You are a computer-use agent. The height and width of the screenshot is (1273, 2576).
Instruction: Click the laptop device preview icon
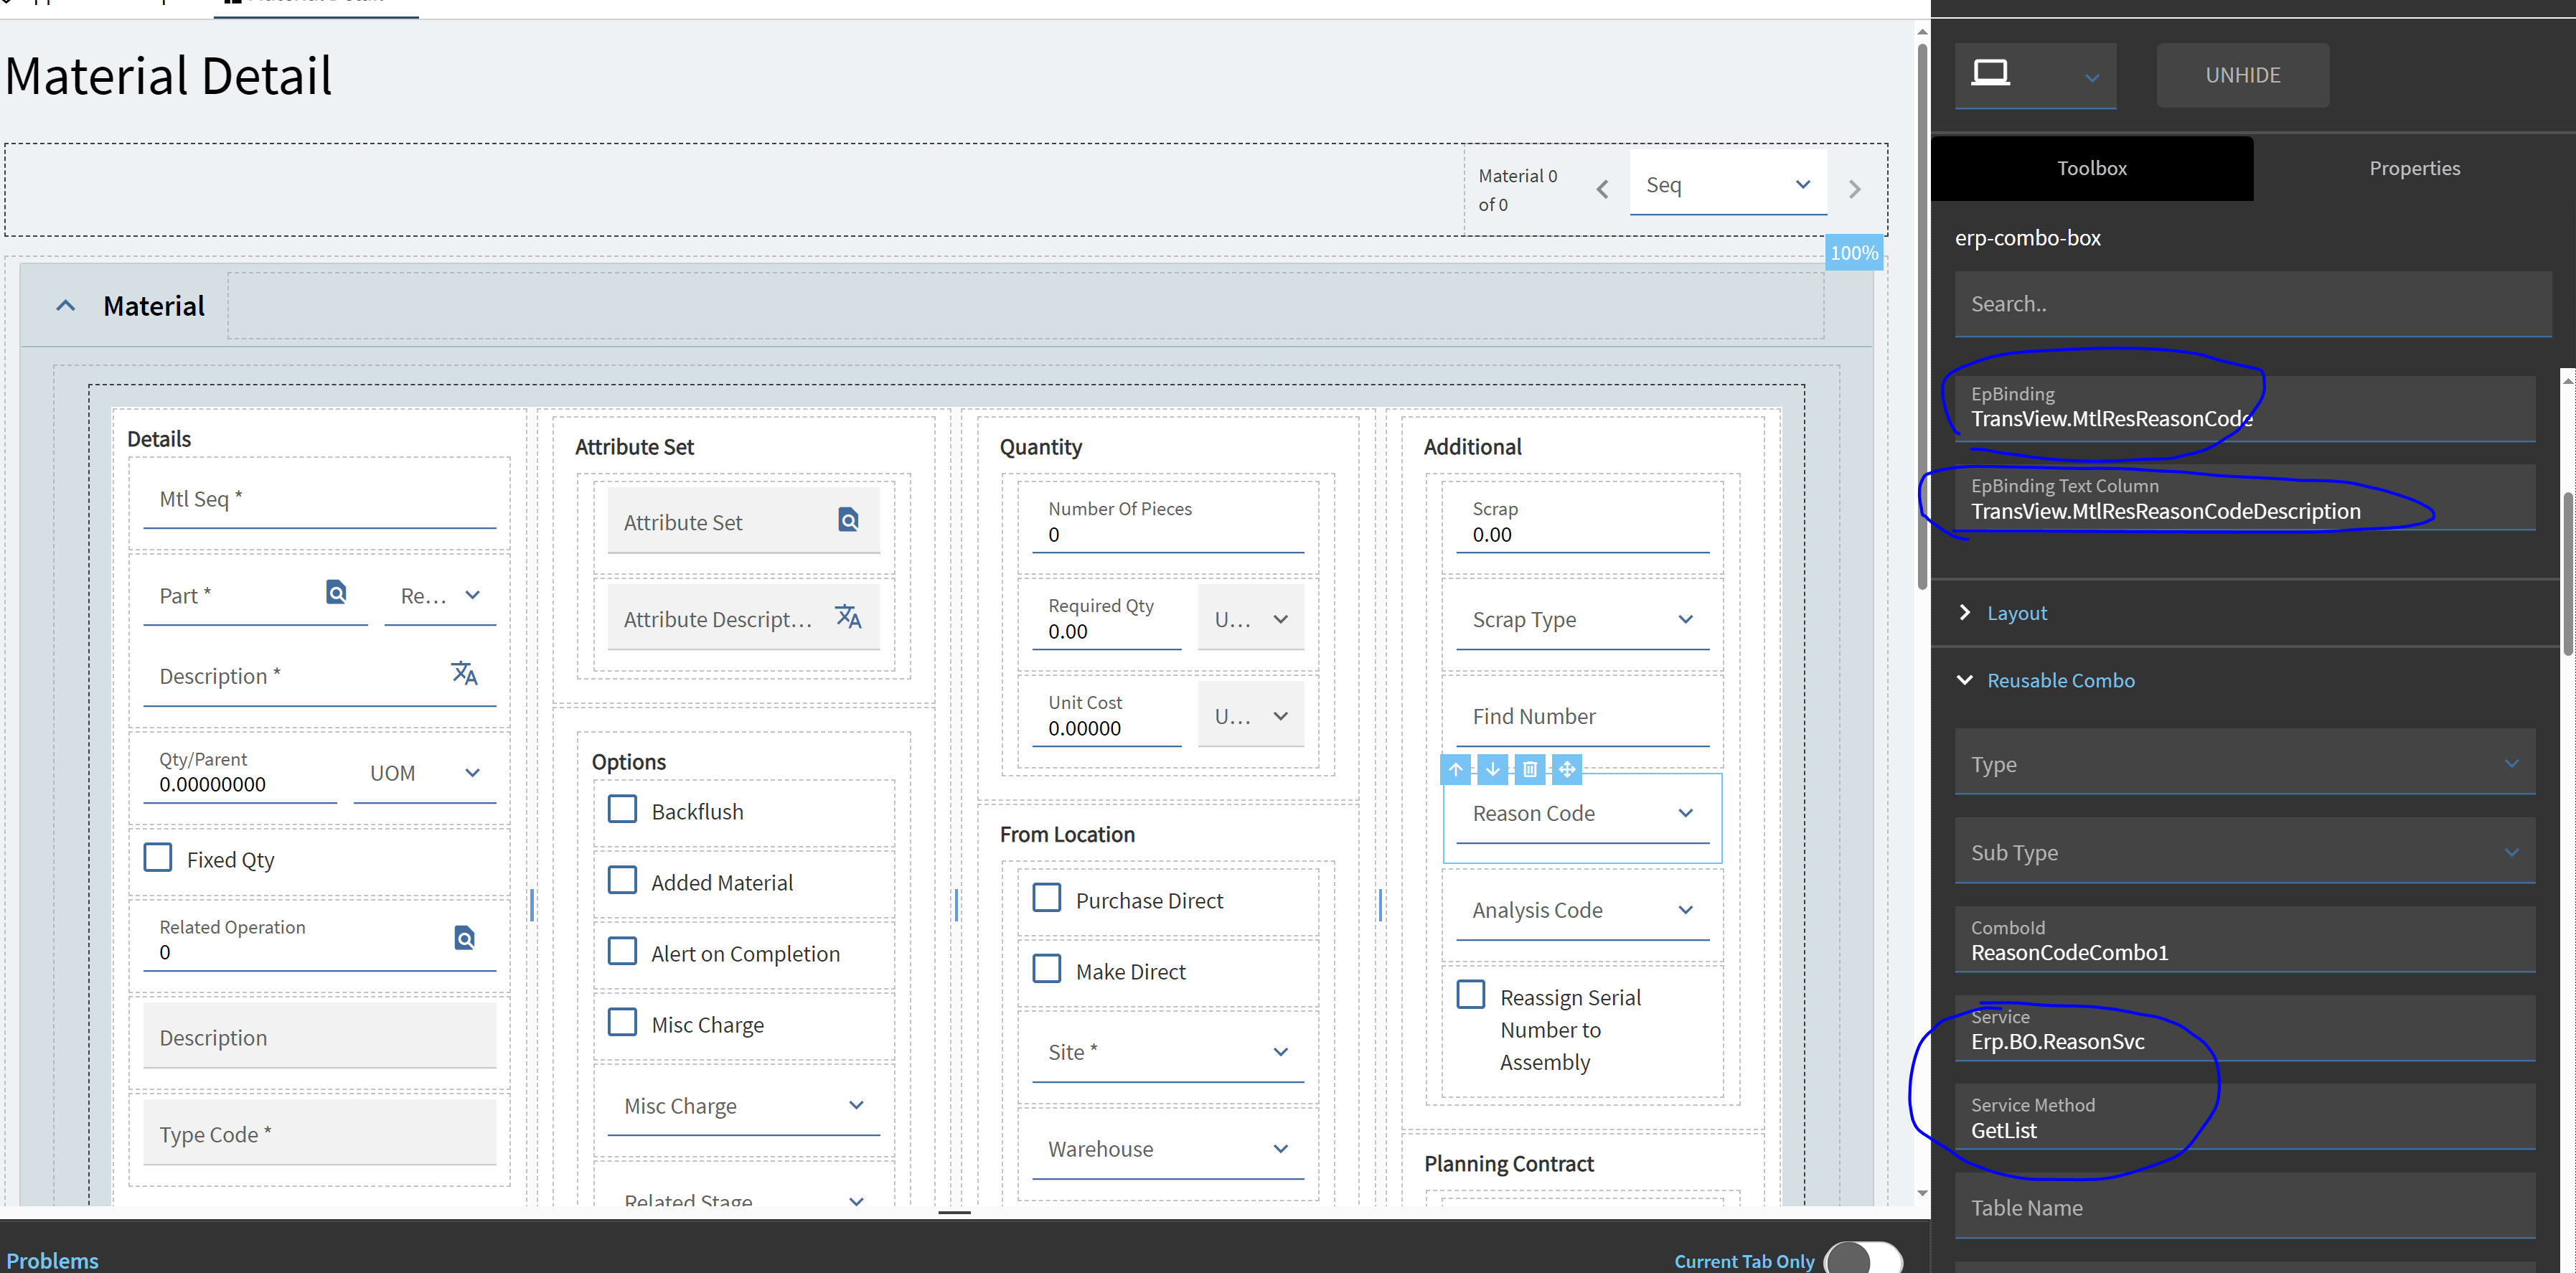[x=1990, y=73]
